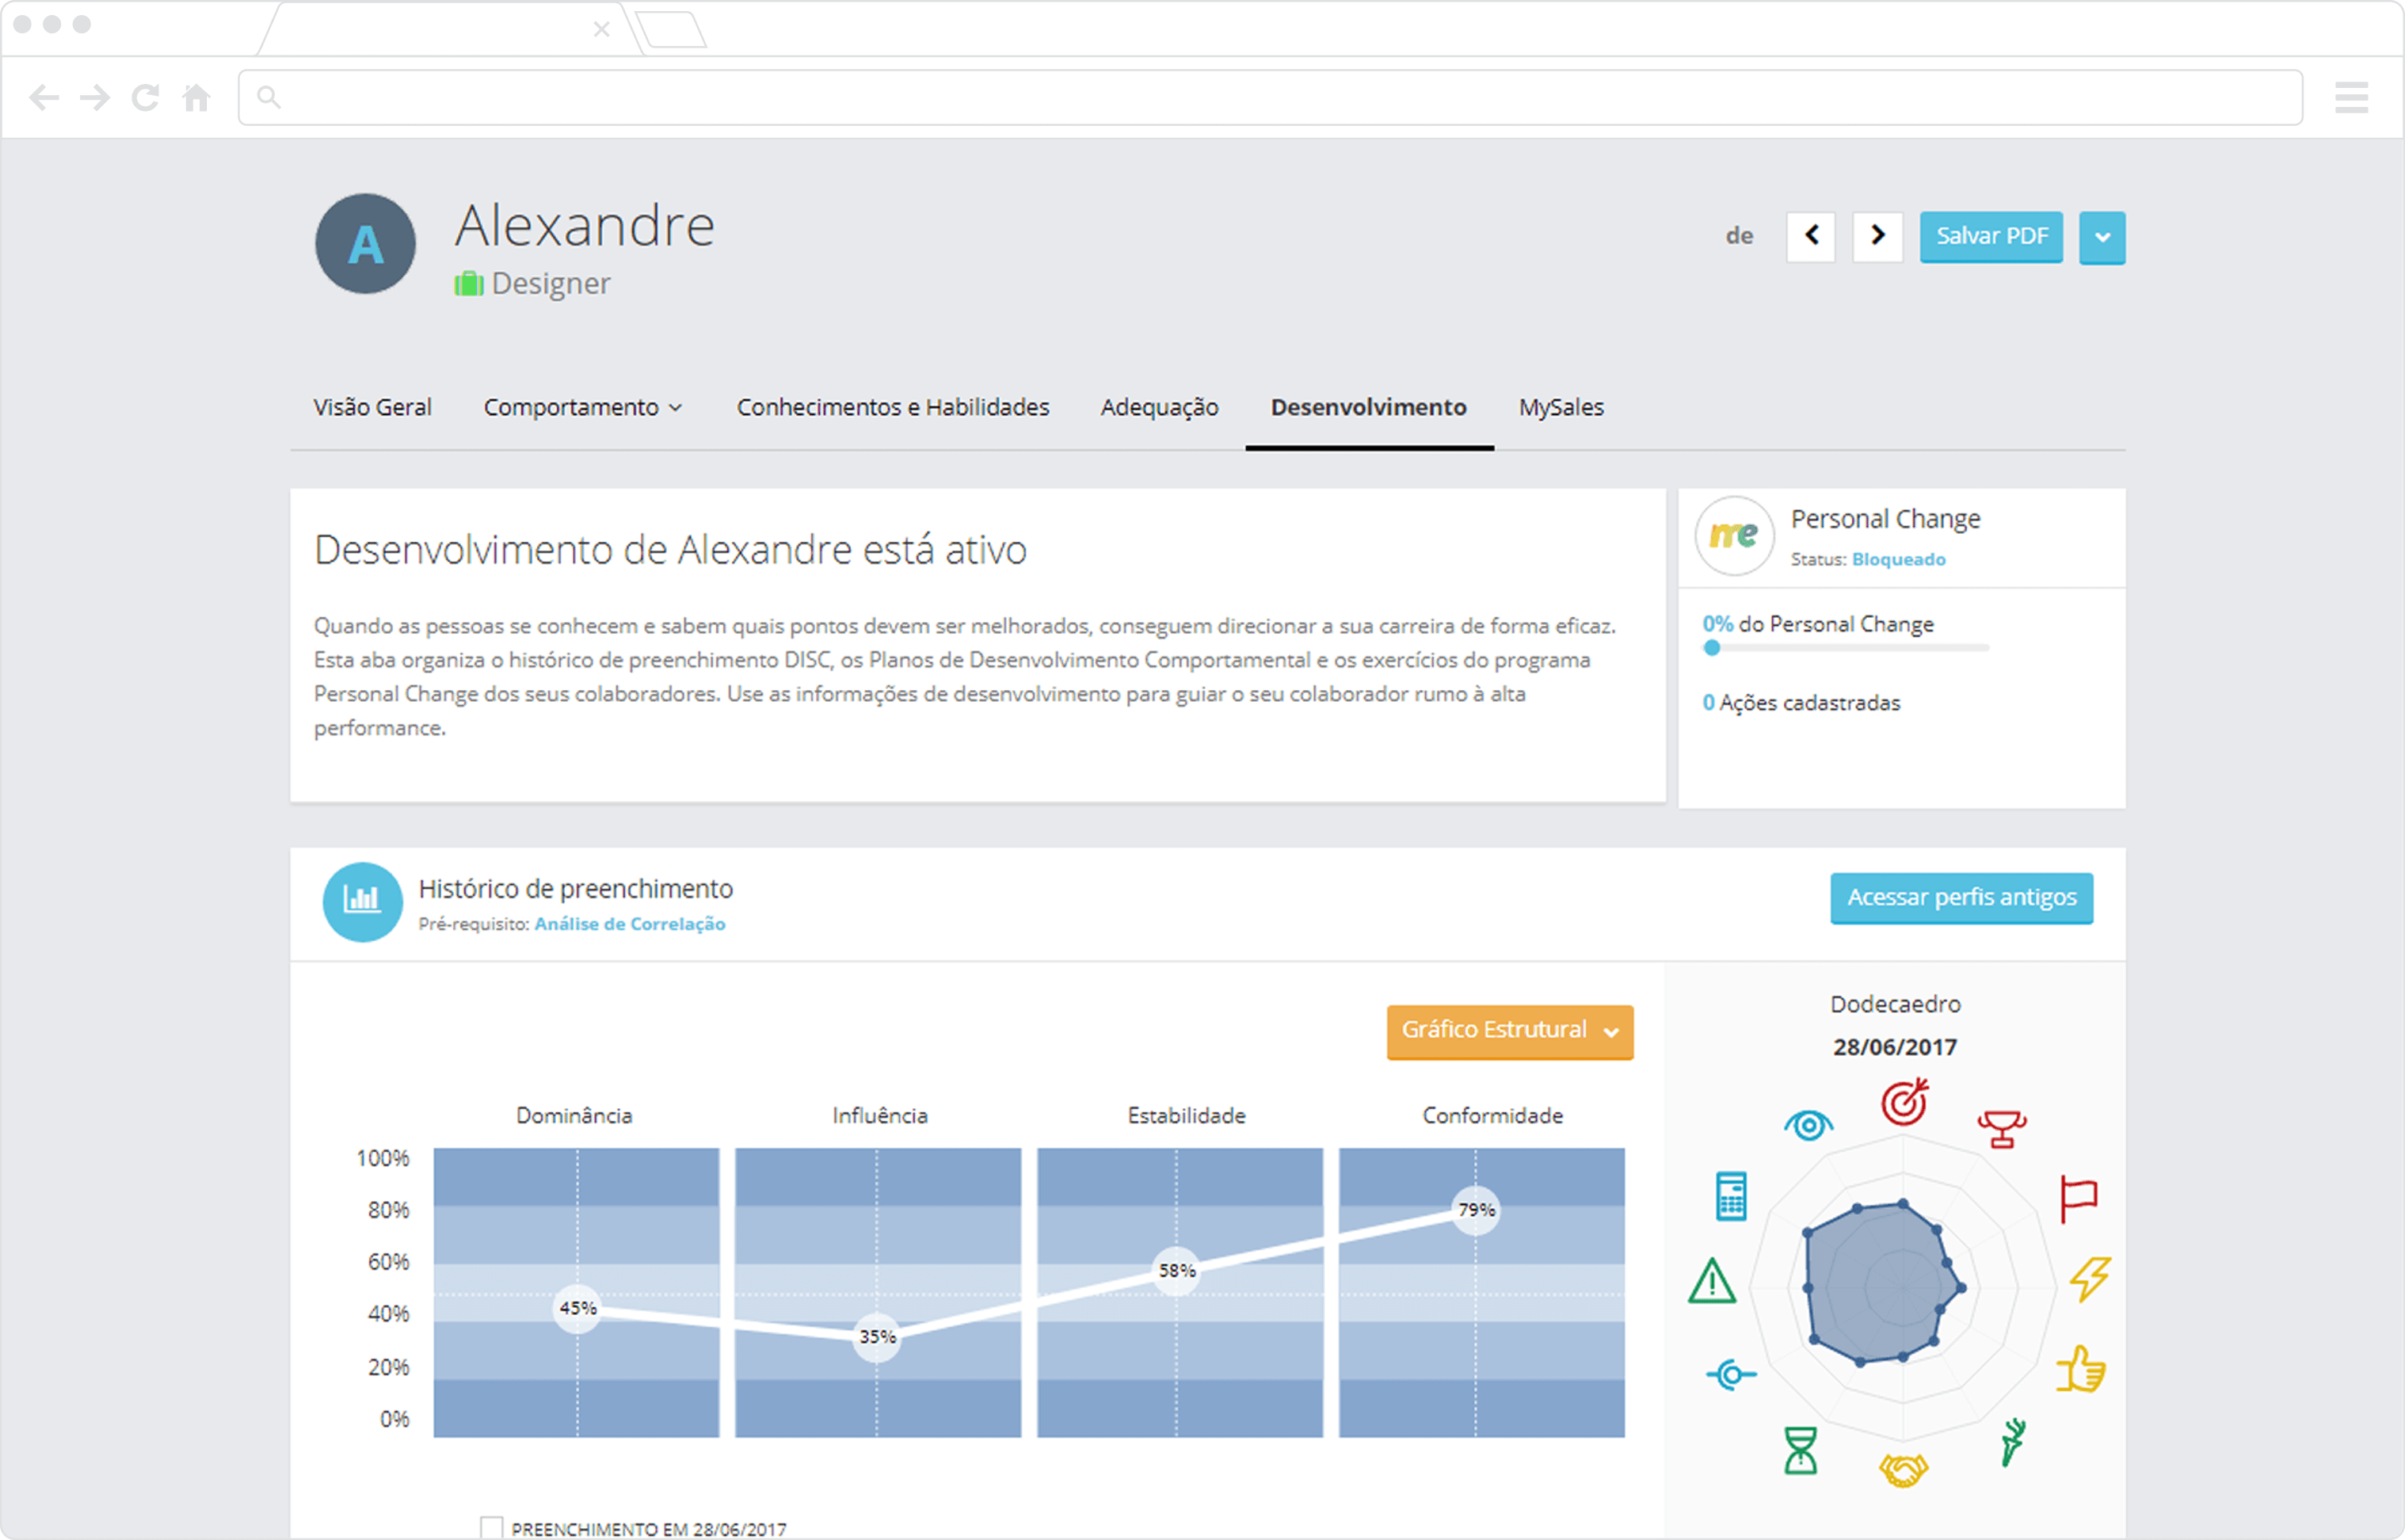Click the Dodecaedro radar chart shape
This screenshot has height=1540, width=2405.
pos(1882,1285)
